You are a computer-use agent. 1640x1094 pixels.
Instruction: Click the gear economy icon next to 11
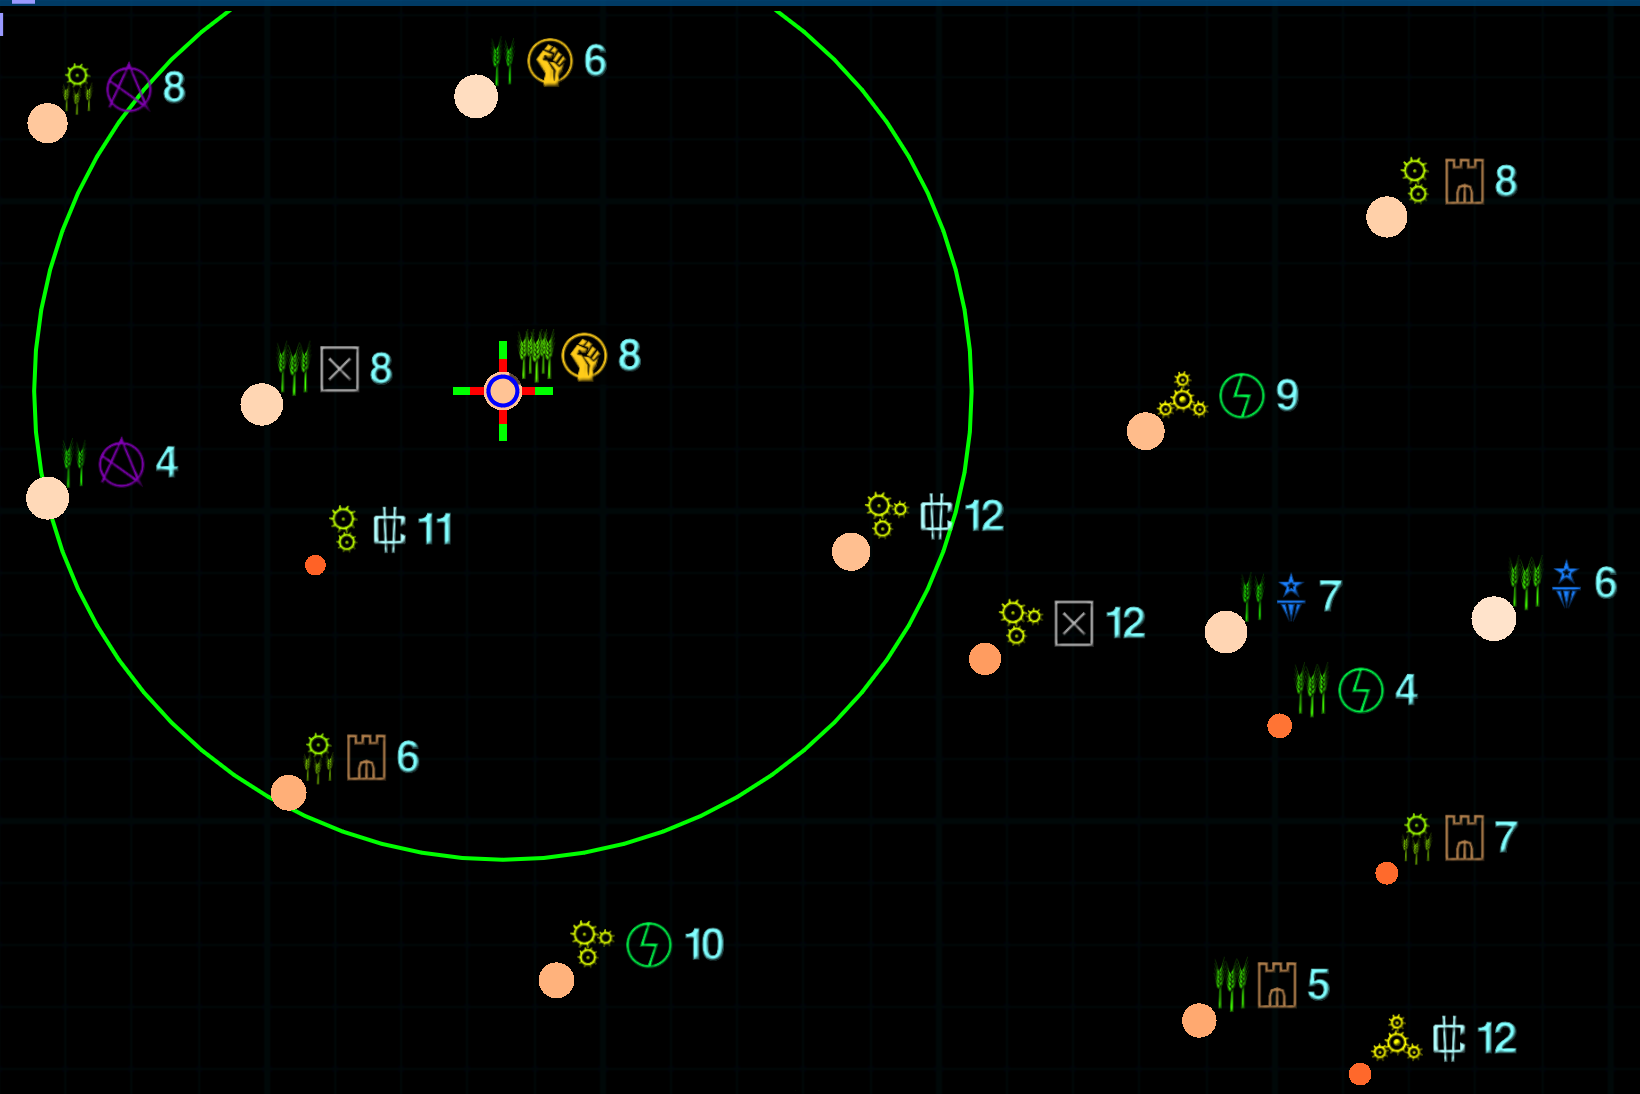pyautogui.click(x=343, y=528)
